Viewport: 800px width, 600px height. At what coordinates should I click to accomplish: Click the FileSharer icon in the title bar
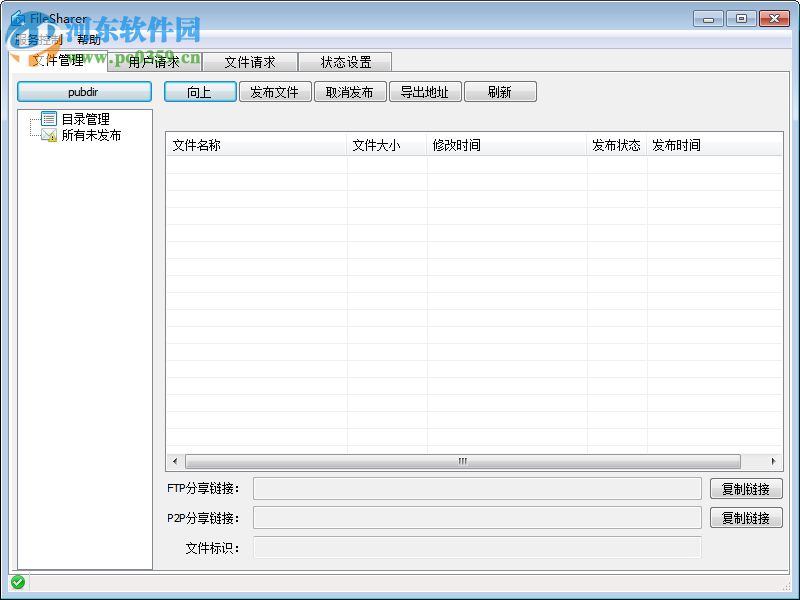(20, 17)
